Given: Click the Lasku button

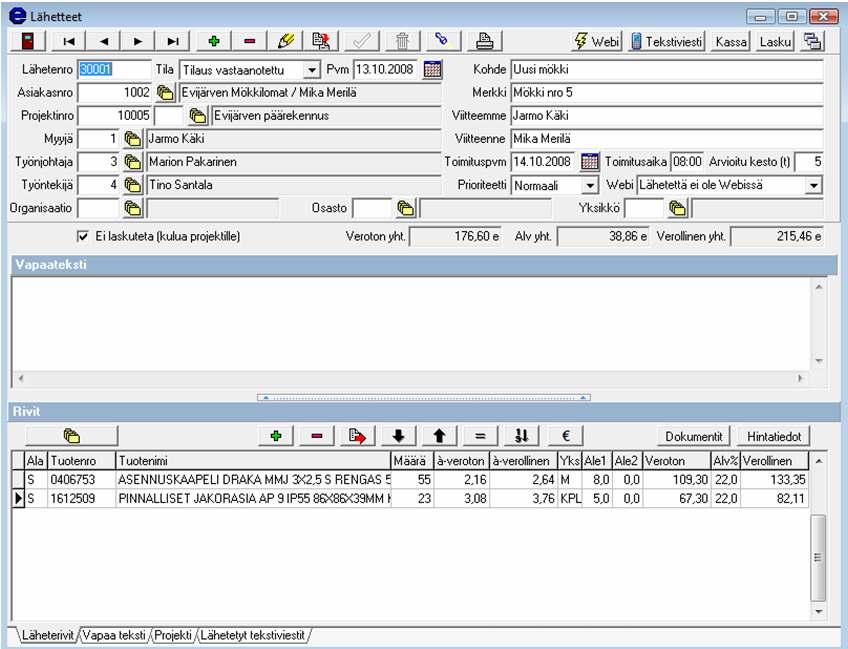Looking at the screenshot, I should click(774, 41).
